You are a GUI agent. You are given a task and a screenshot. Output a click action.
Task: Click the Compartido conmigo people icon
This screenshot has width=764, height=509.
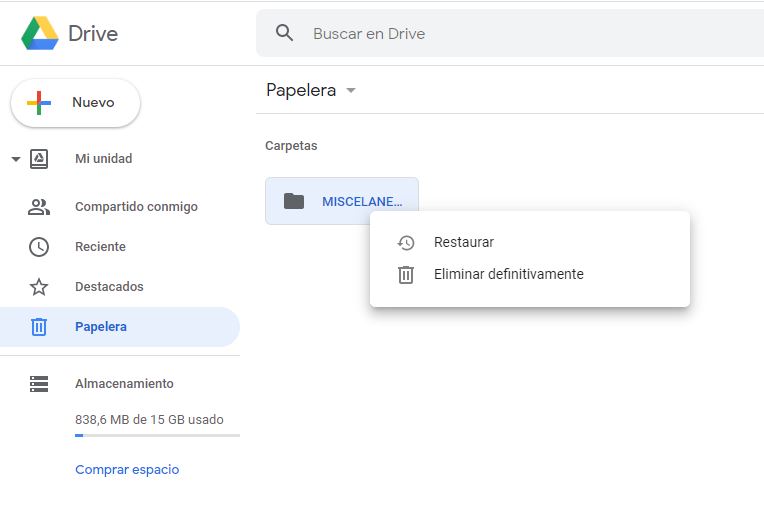pos(39,207)
